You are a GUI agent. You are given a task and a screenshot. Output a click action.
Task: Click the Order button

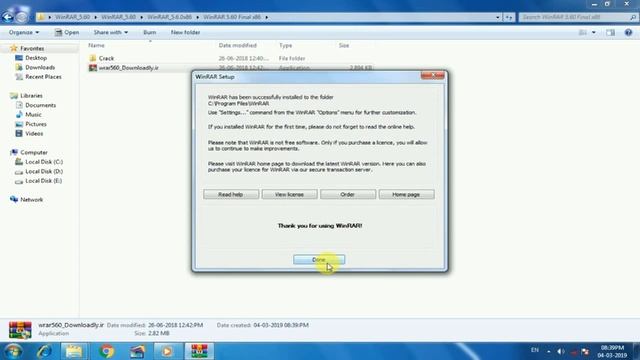click(x=348, y=194)
